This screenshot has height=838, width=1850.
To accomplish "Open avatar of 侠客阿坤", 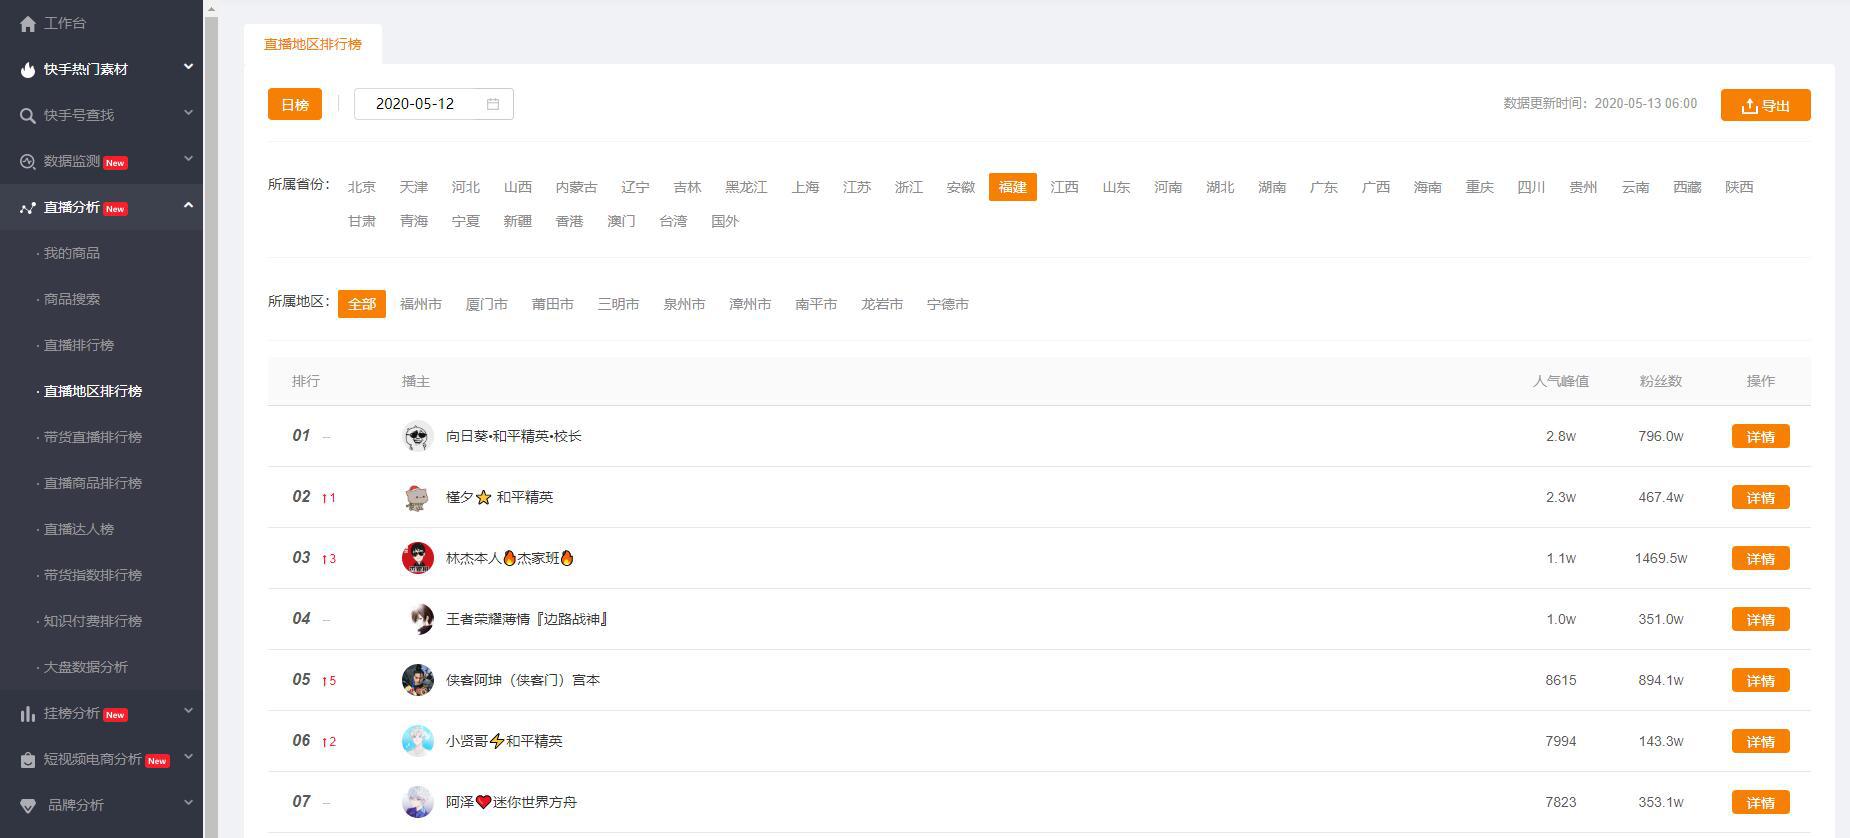I will 417,680.
